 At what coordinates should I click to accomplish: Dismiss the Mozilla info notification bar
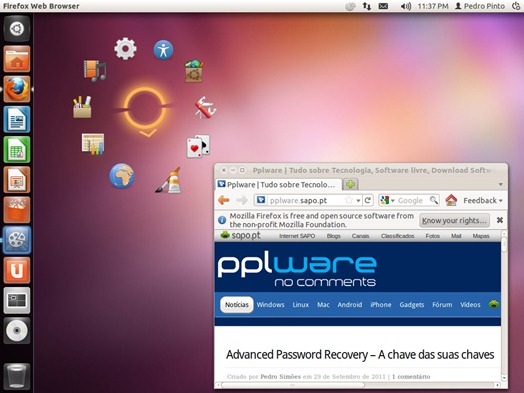click(500, 220)
